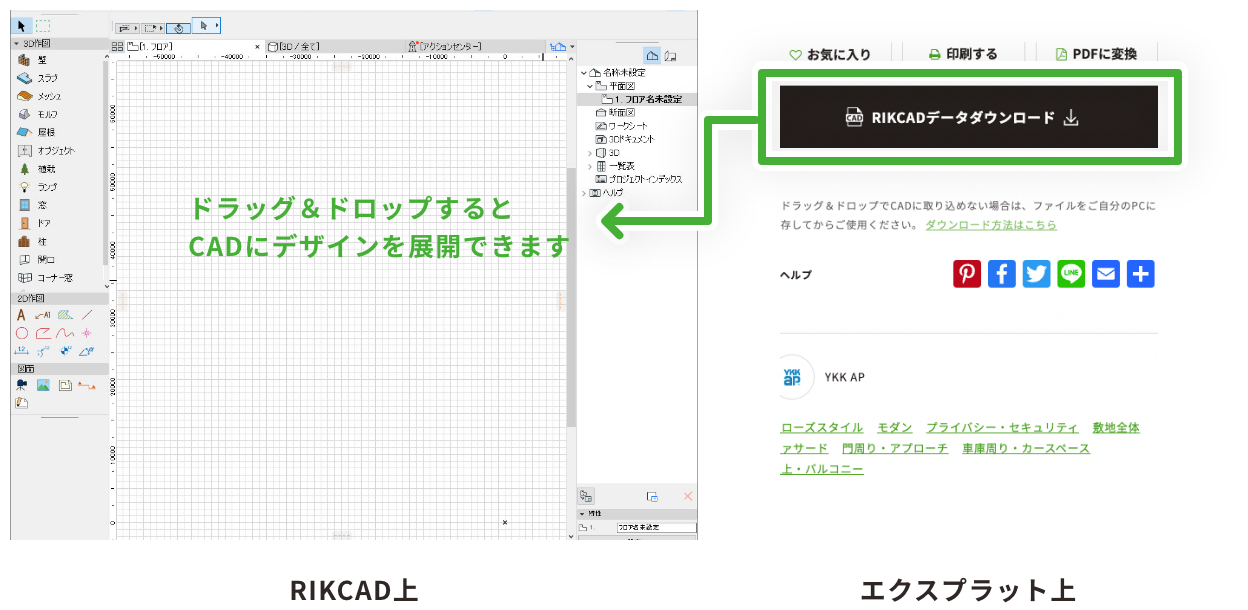
Task: Collapse the 平面図 folder in navigator
Action: click(x=590, y=86)
